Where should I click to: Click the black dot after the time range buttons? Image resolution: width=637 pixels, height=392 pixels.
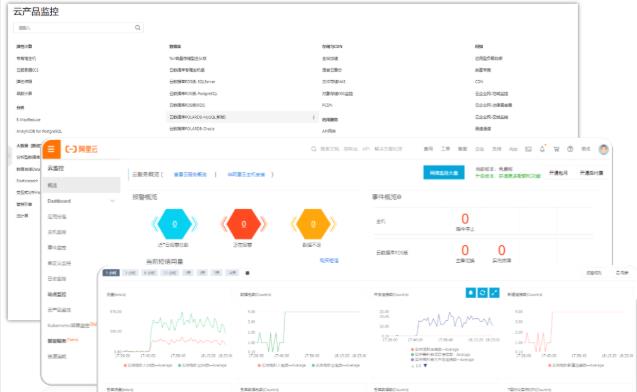pyautogui.click(x=247, y=273)
